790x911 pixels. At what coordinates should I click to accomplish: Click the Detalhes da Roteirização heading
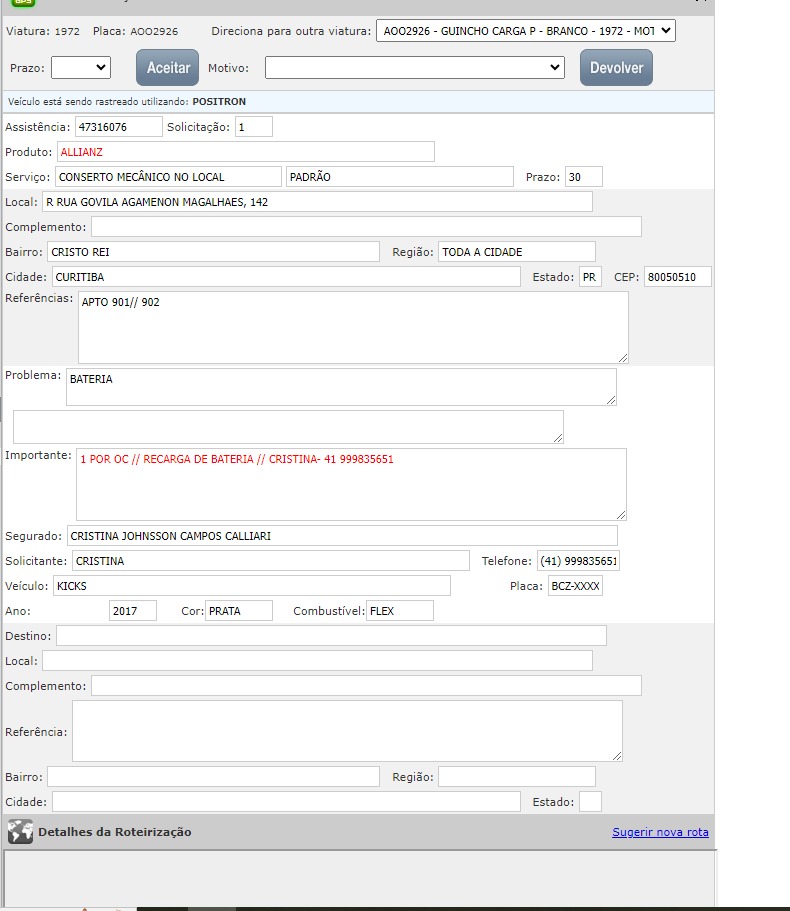point(114,832)
